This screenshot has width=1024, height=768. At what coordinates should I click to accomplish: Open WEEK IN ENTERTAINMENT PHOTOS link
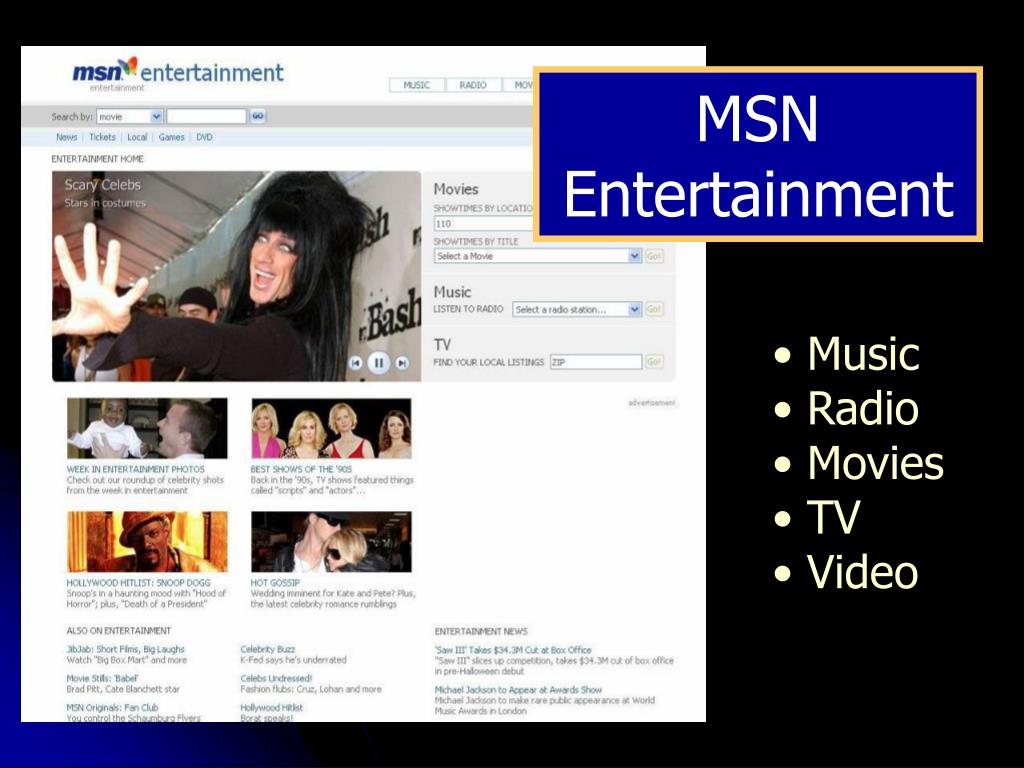tap(136, 469)
